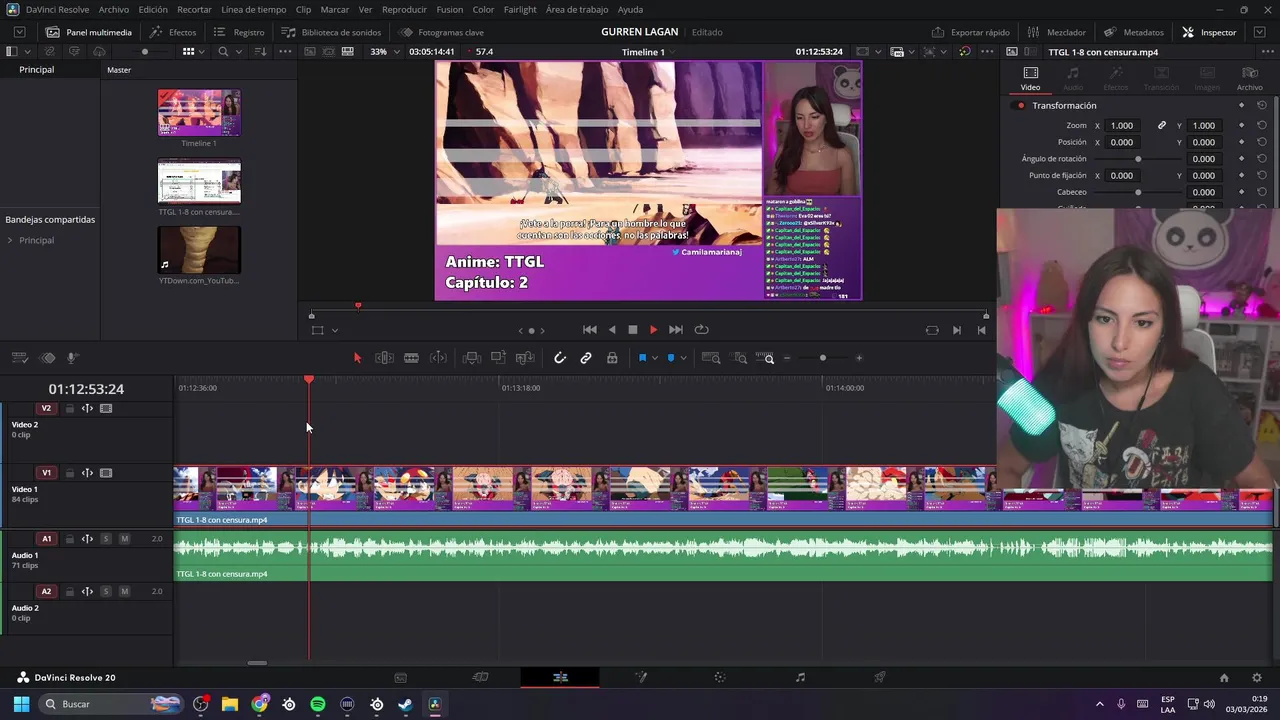The width and height of the screenshot is (1280, 720).
Task: Click Play Reverse button in viewer
Action: [x=612, y=330]
